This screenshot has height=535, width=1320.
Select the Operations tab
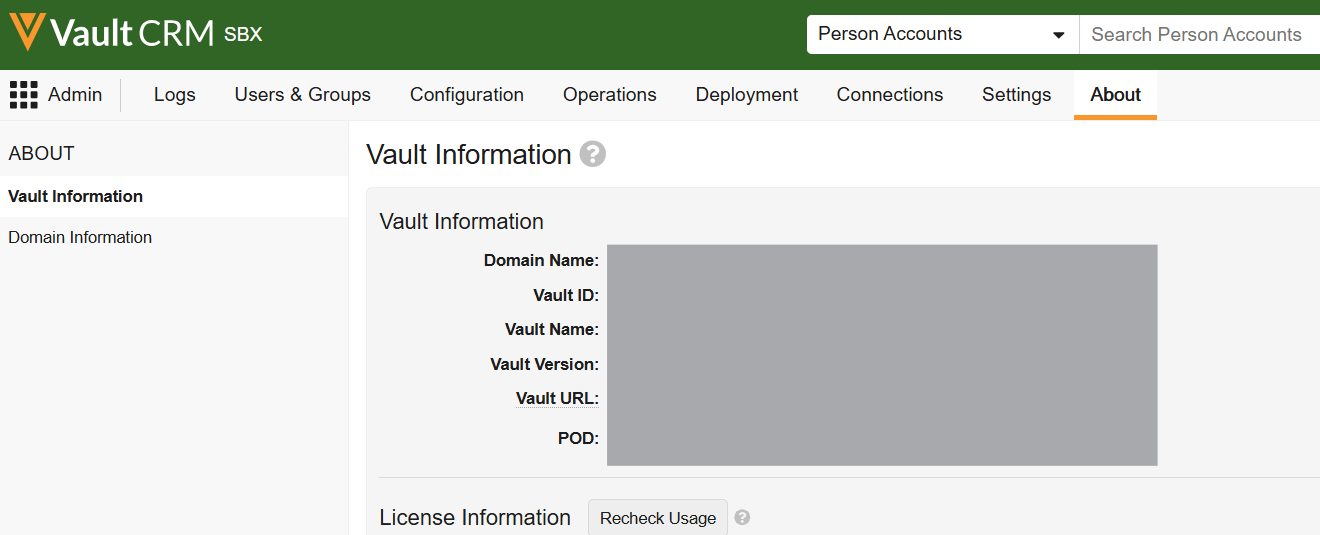[x=609, y=95]
